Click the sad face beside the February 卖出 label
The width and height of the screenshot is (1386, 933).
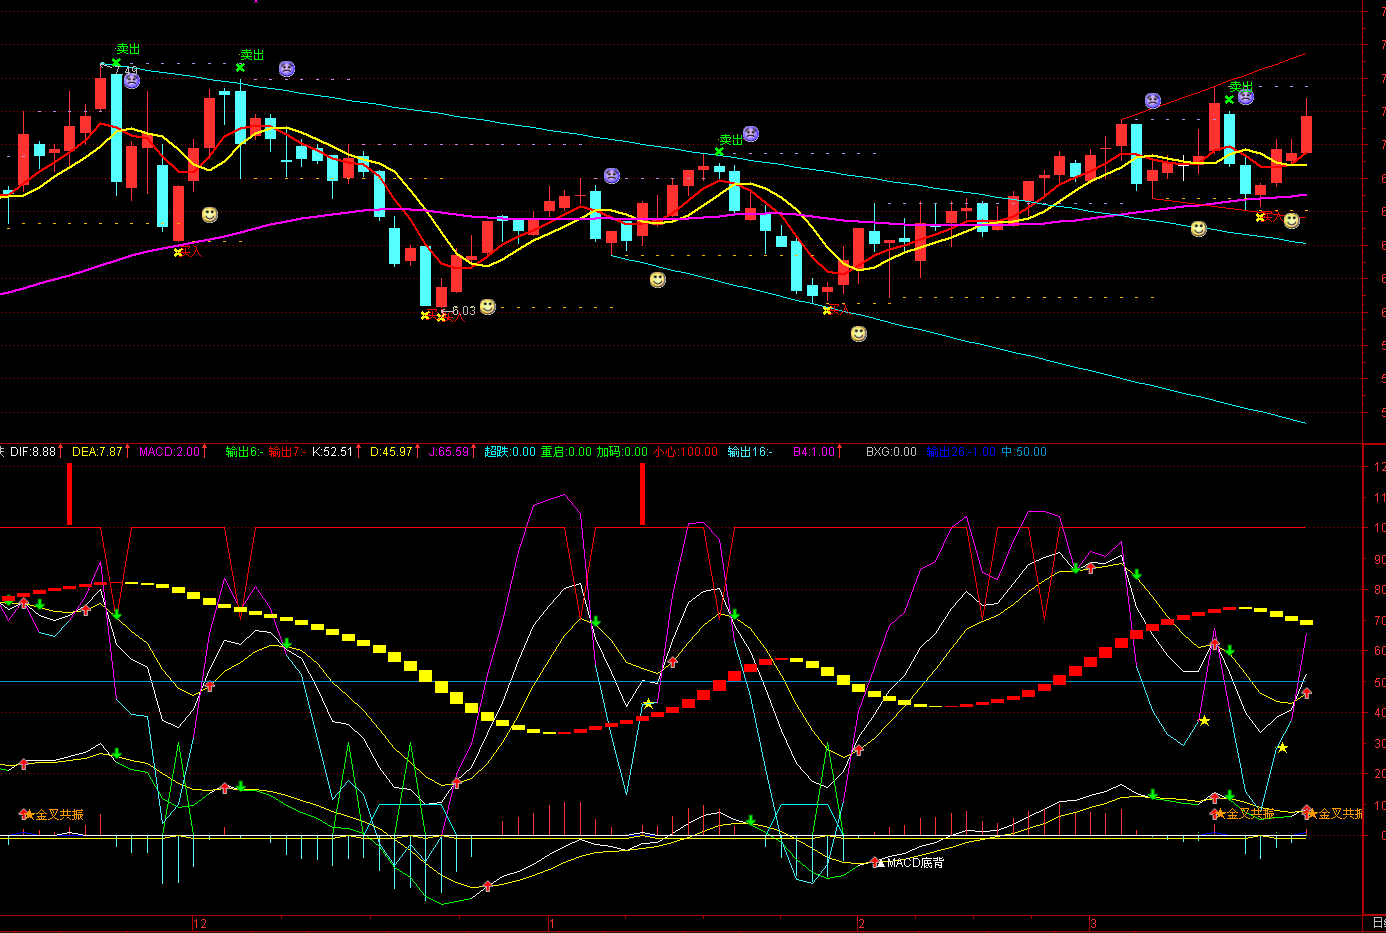(x=751, y=134)
